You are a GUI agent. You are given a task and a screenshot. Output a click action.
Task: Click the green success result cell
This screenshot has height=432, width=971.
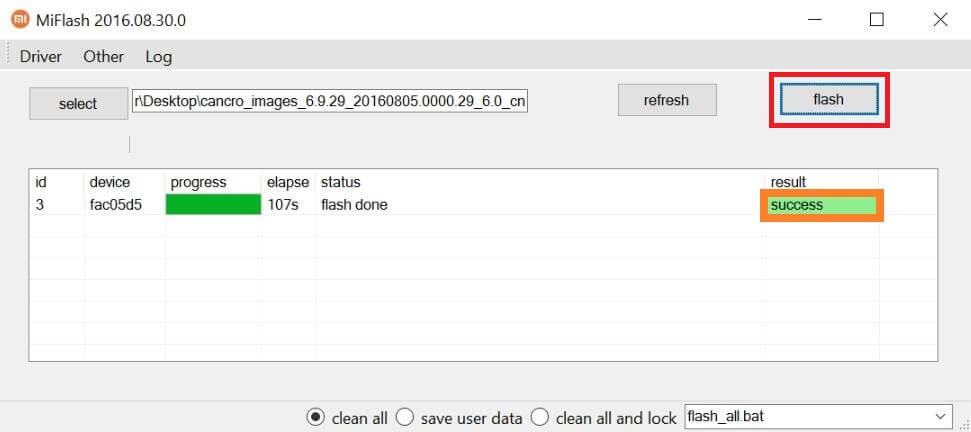click(x=822, y=205)
